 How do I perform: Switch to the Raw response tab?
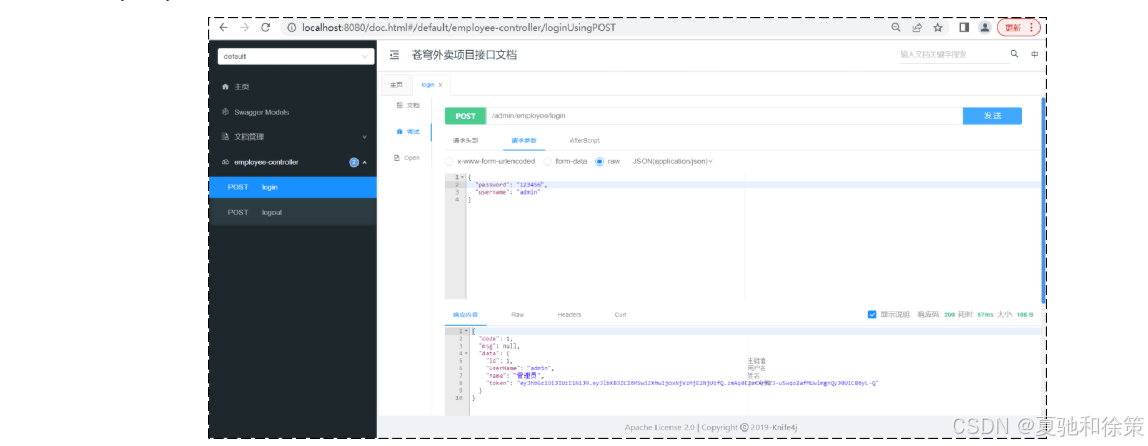point(518,314)
